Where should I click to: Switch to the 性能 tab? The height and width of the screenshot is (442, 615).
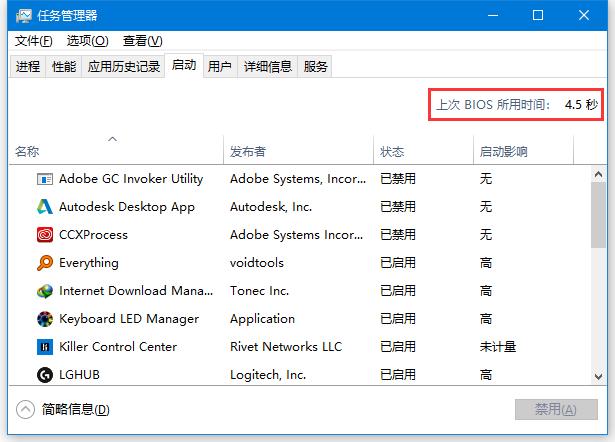(x=63, y=67)
